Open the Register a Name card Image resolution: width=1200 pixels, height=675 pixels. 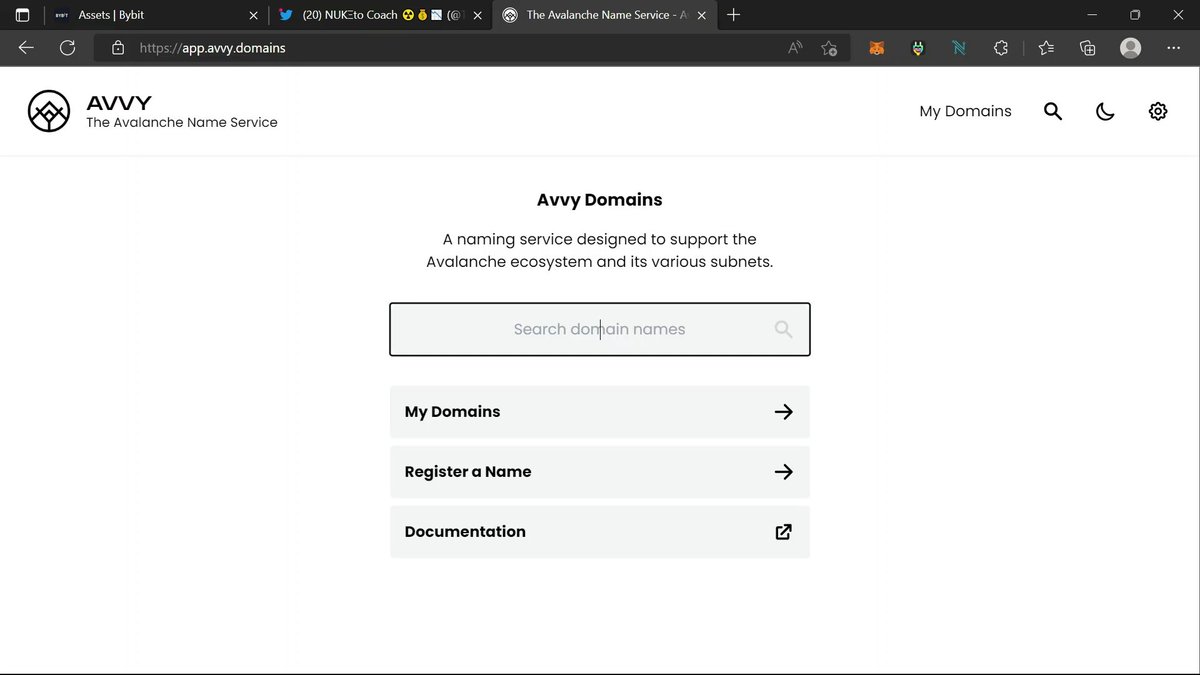pos(600,472)
